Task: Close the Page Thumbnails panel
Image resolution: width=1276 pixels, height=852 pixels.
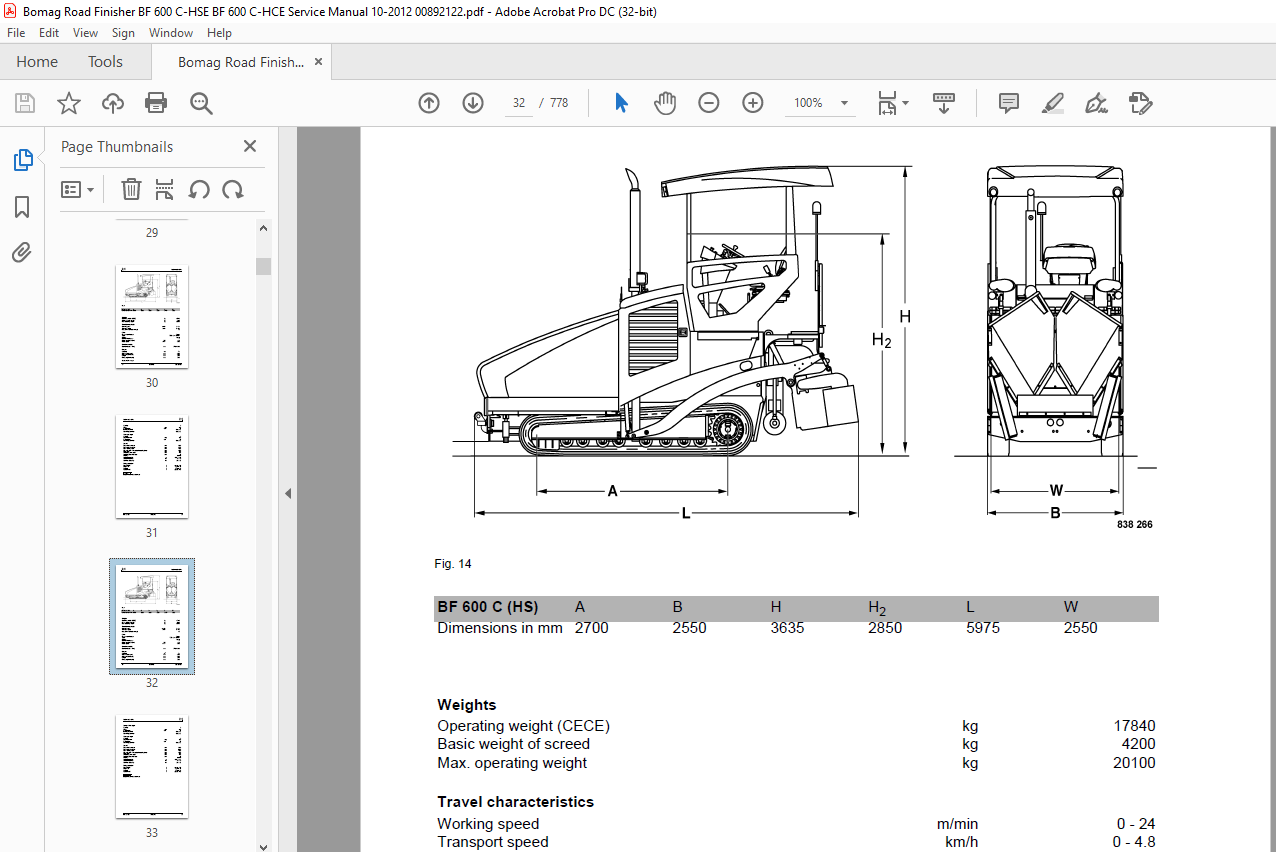Action: (250, 146)
